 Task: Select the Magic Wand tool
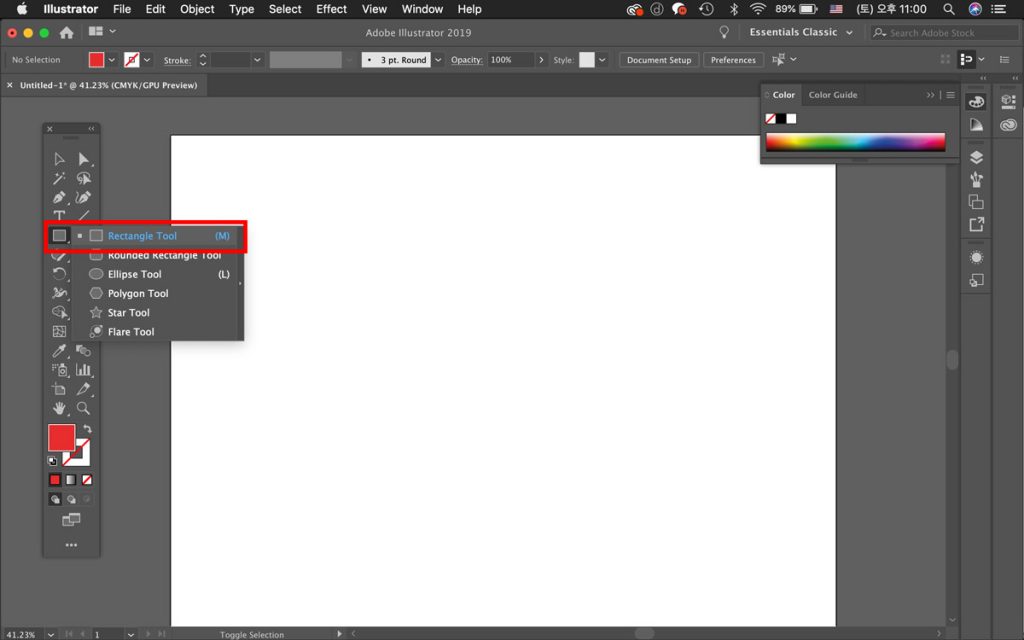(59, 178)
